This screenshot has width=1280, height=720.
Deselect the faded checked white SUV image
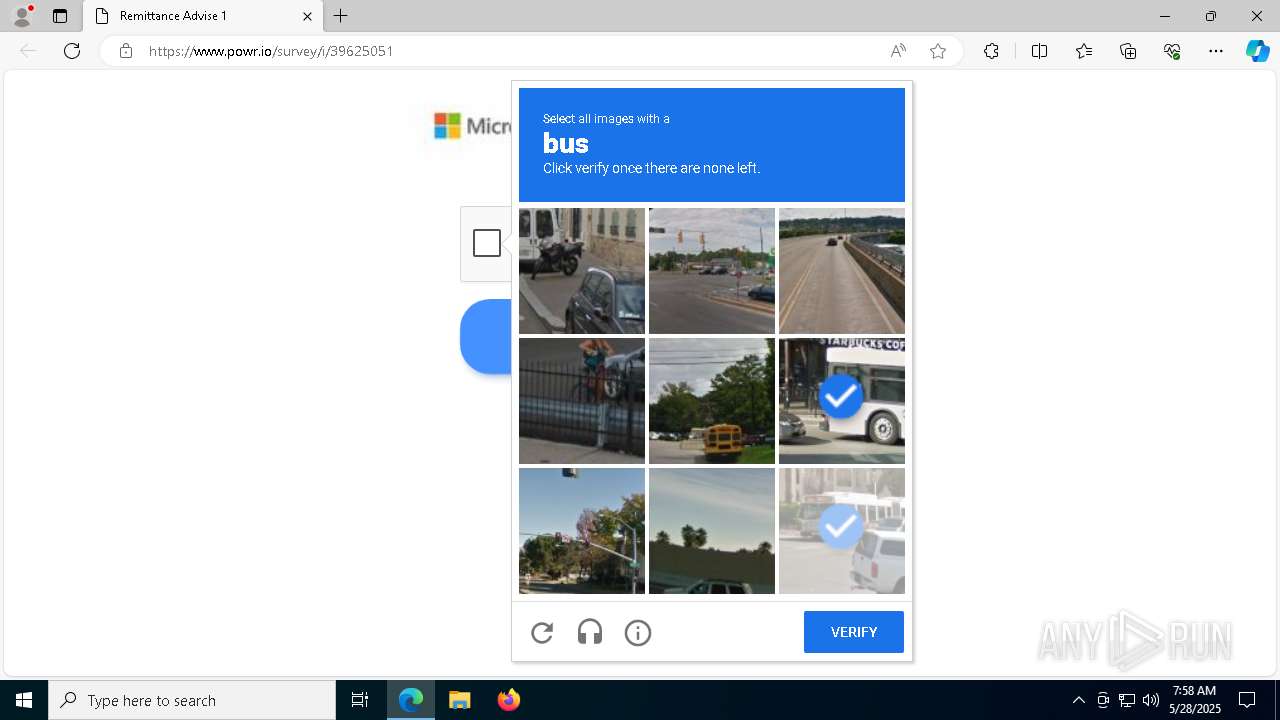tap(842, 531)
